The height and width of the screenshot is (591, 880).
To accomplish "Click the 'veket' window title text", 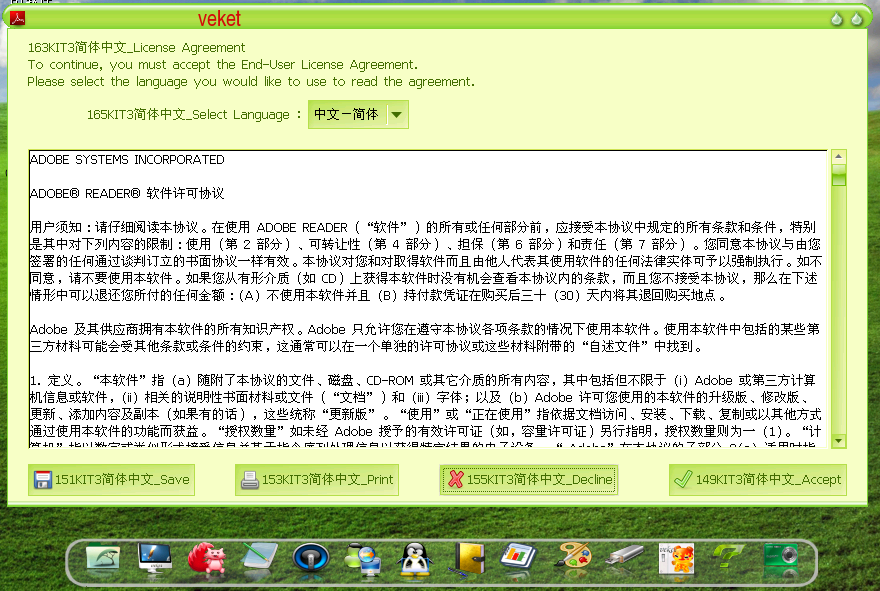I will pyautogui.click(x=219, y=19).
